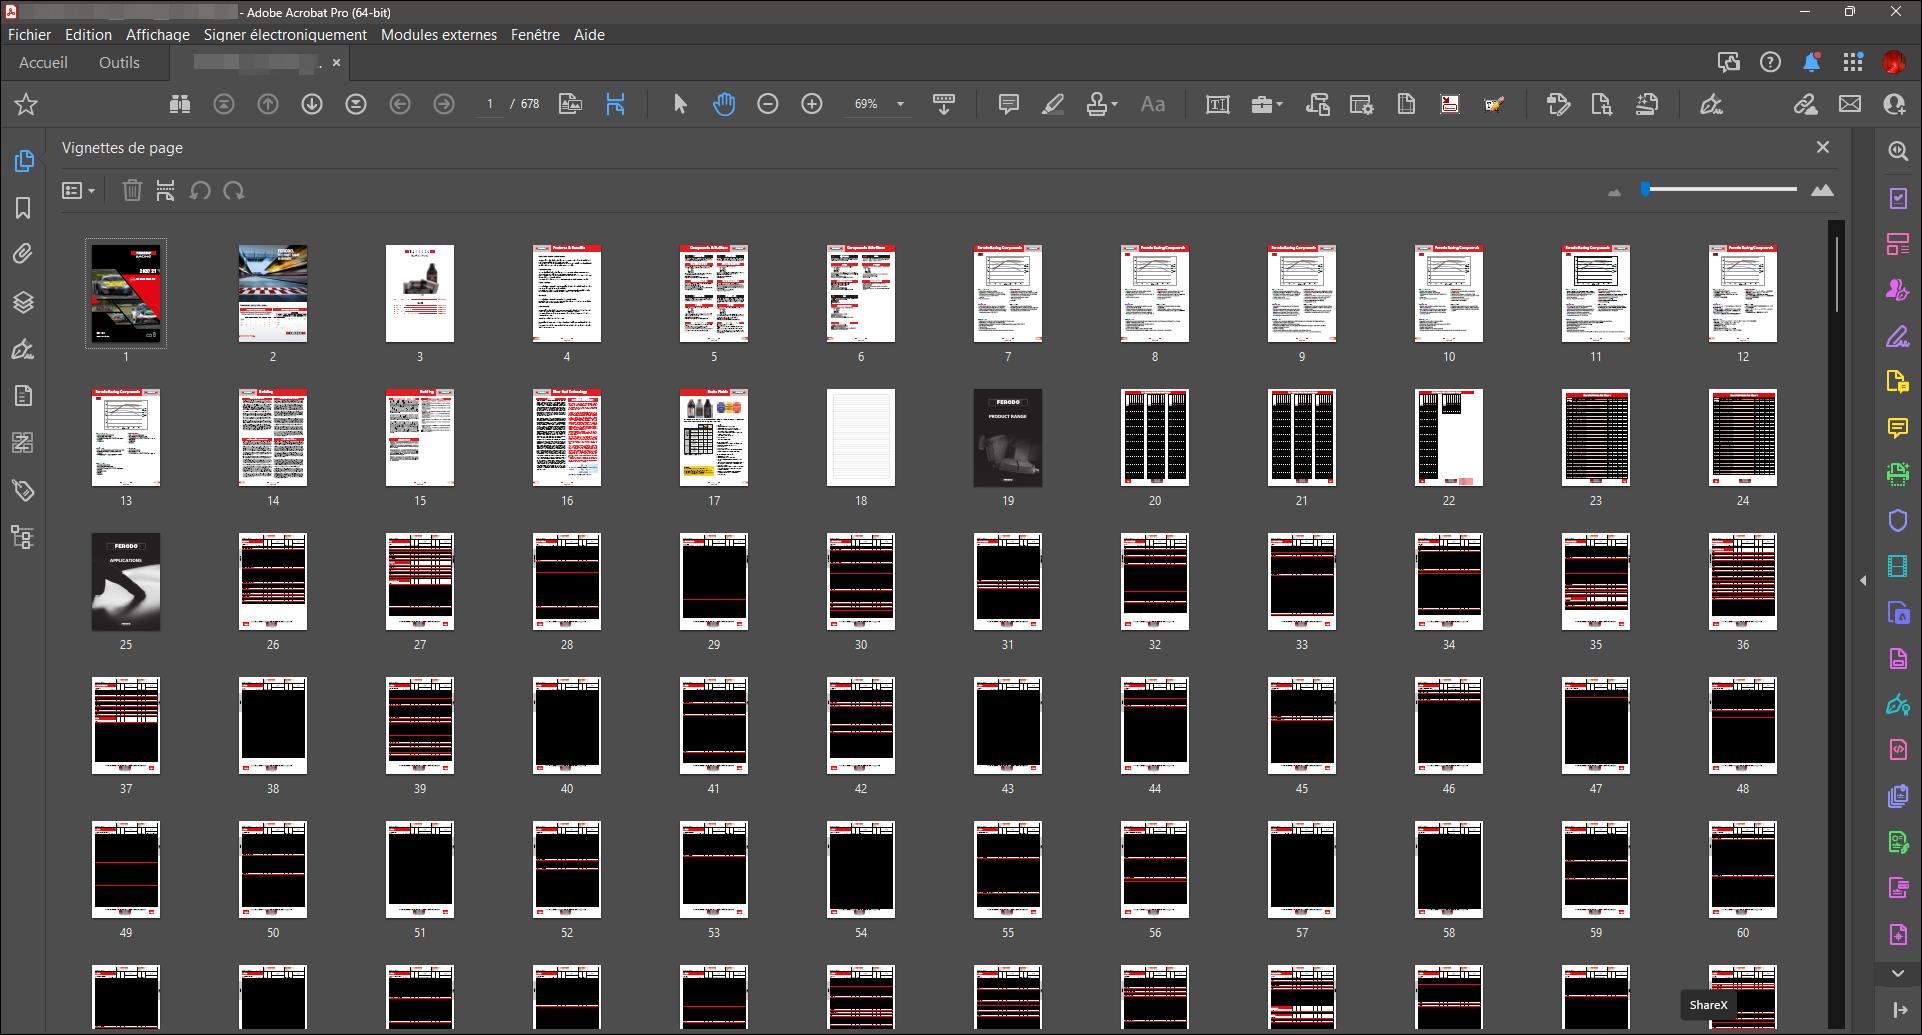Expand the stamp tool dropdown arrow
Image resolution: width=1922 pixels, height=1035 pixels.
pos(1115,104)
